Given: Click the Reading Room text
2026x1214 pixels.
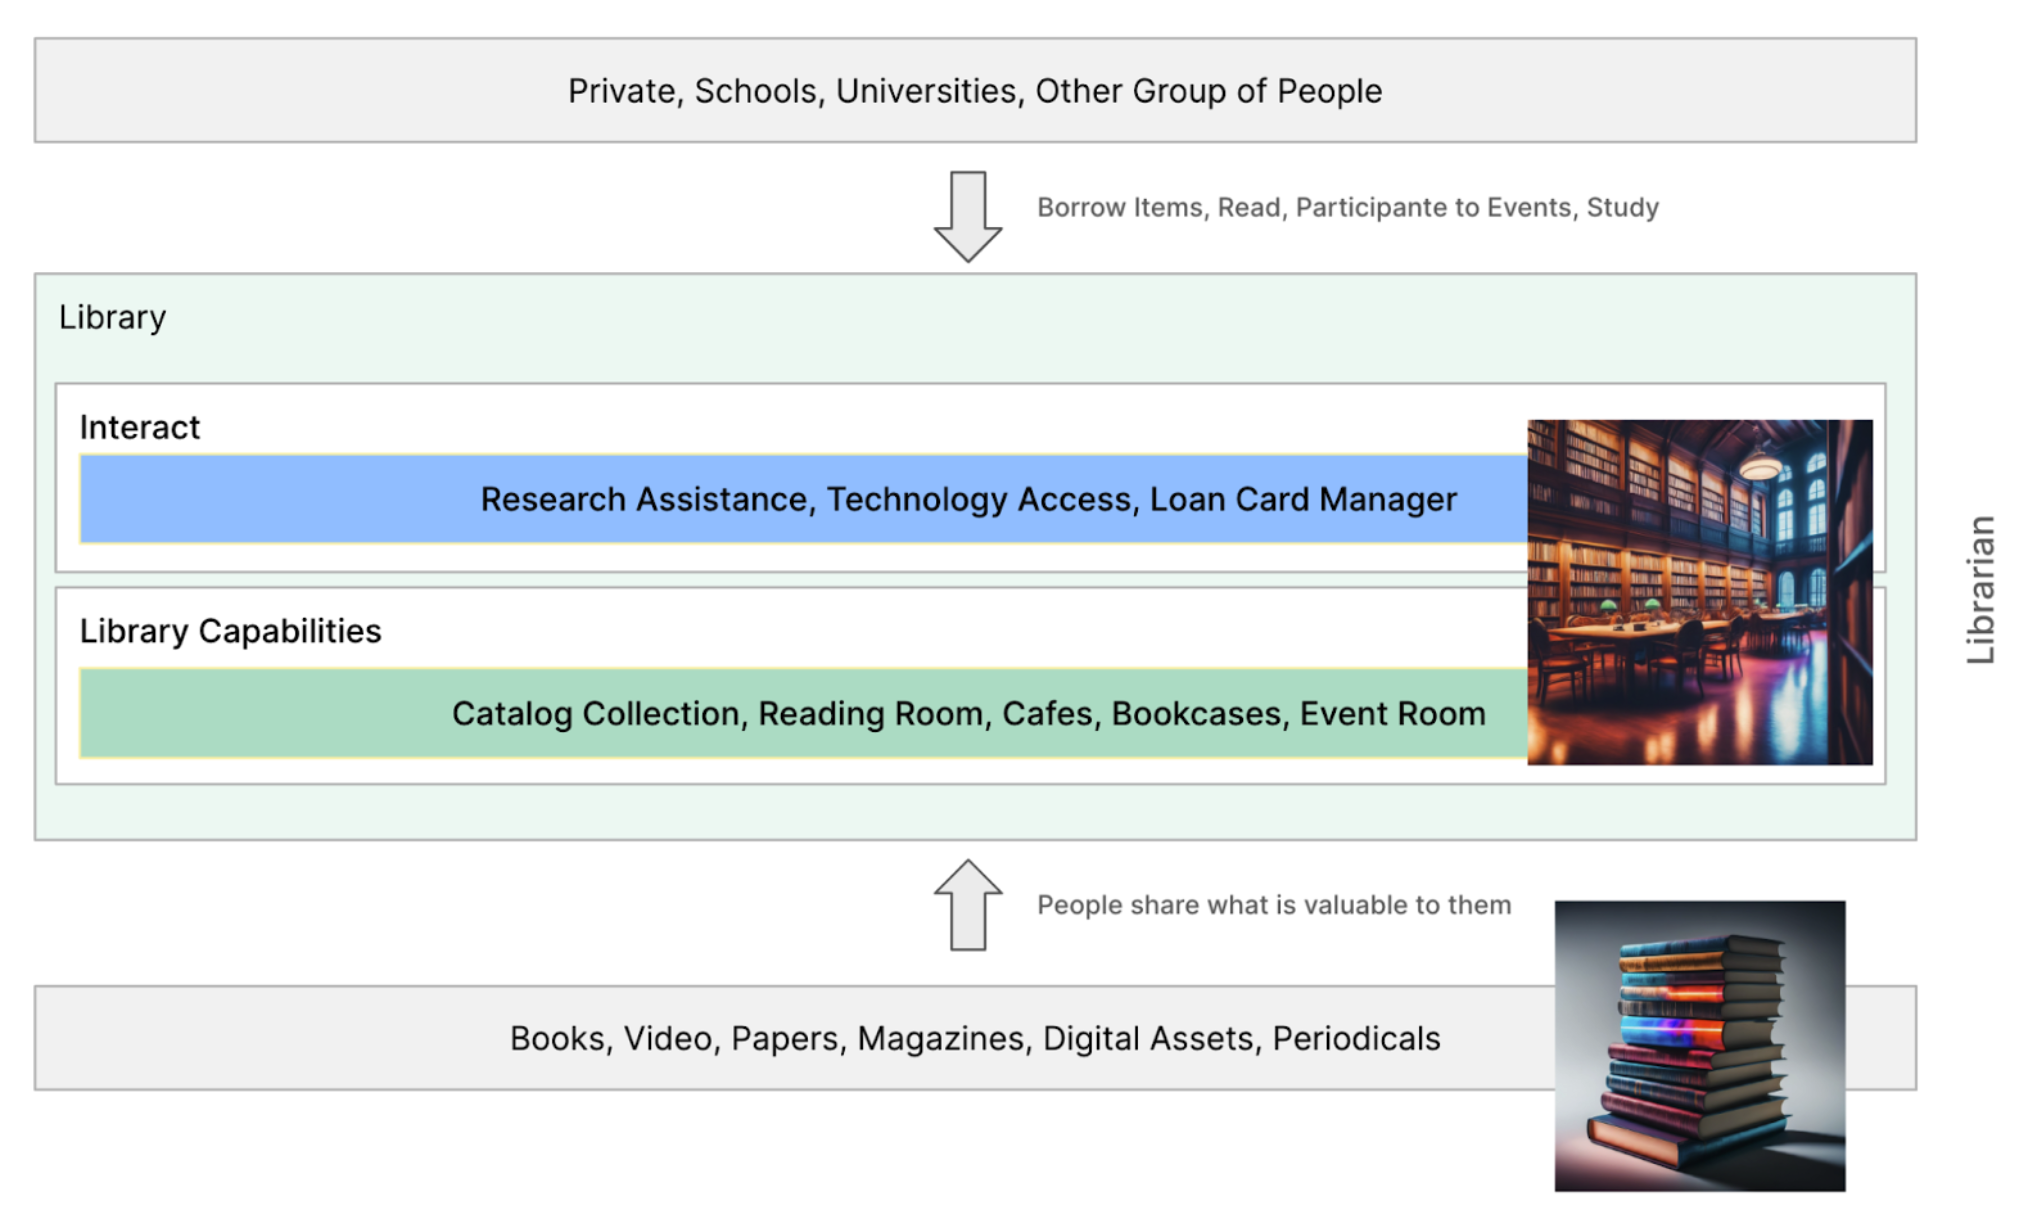Looking at the screenshot, I should [870, 714].
